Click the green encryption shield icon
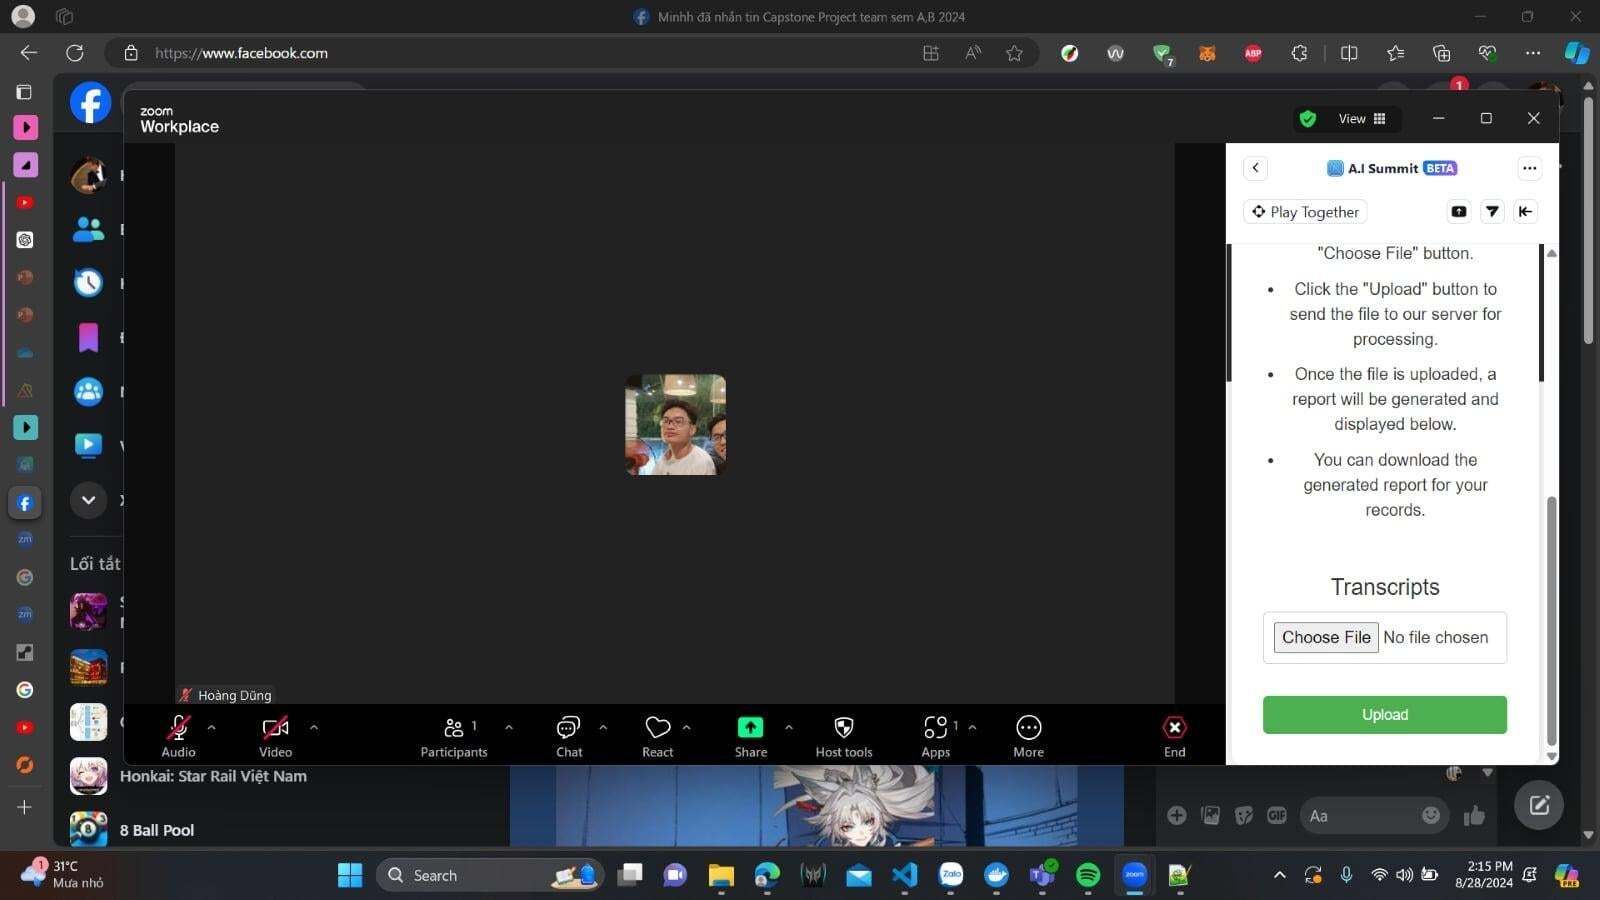 1307,119
